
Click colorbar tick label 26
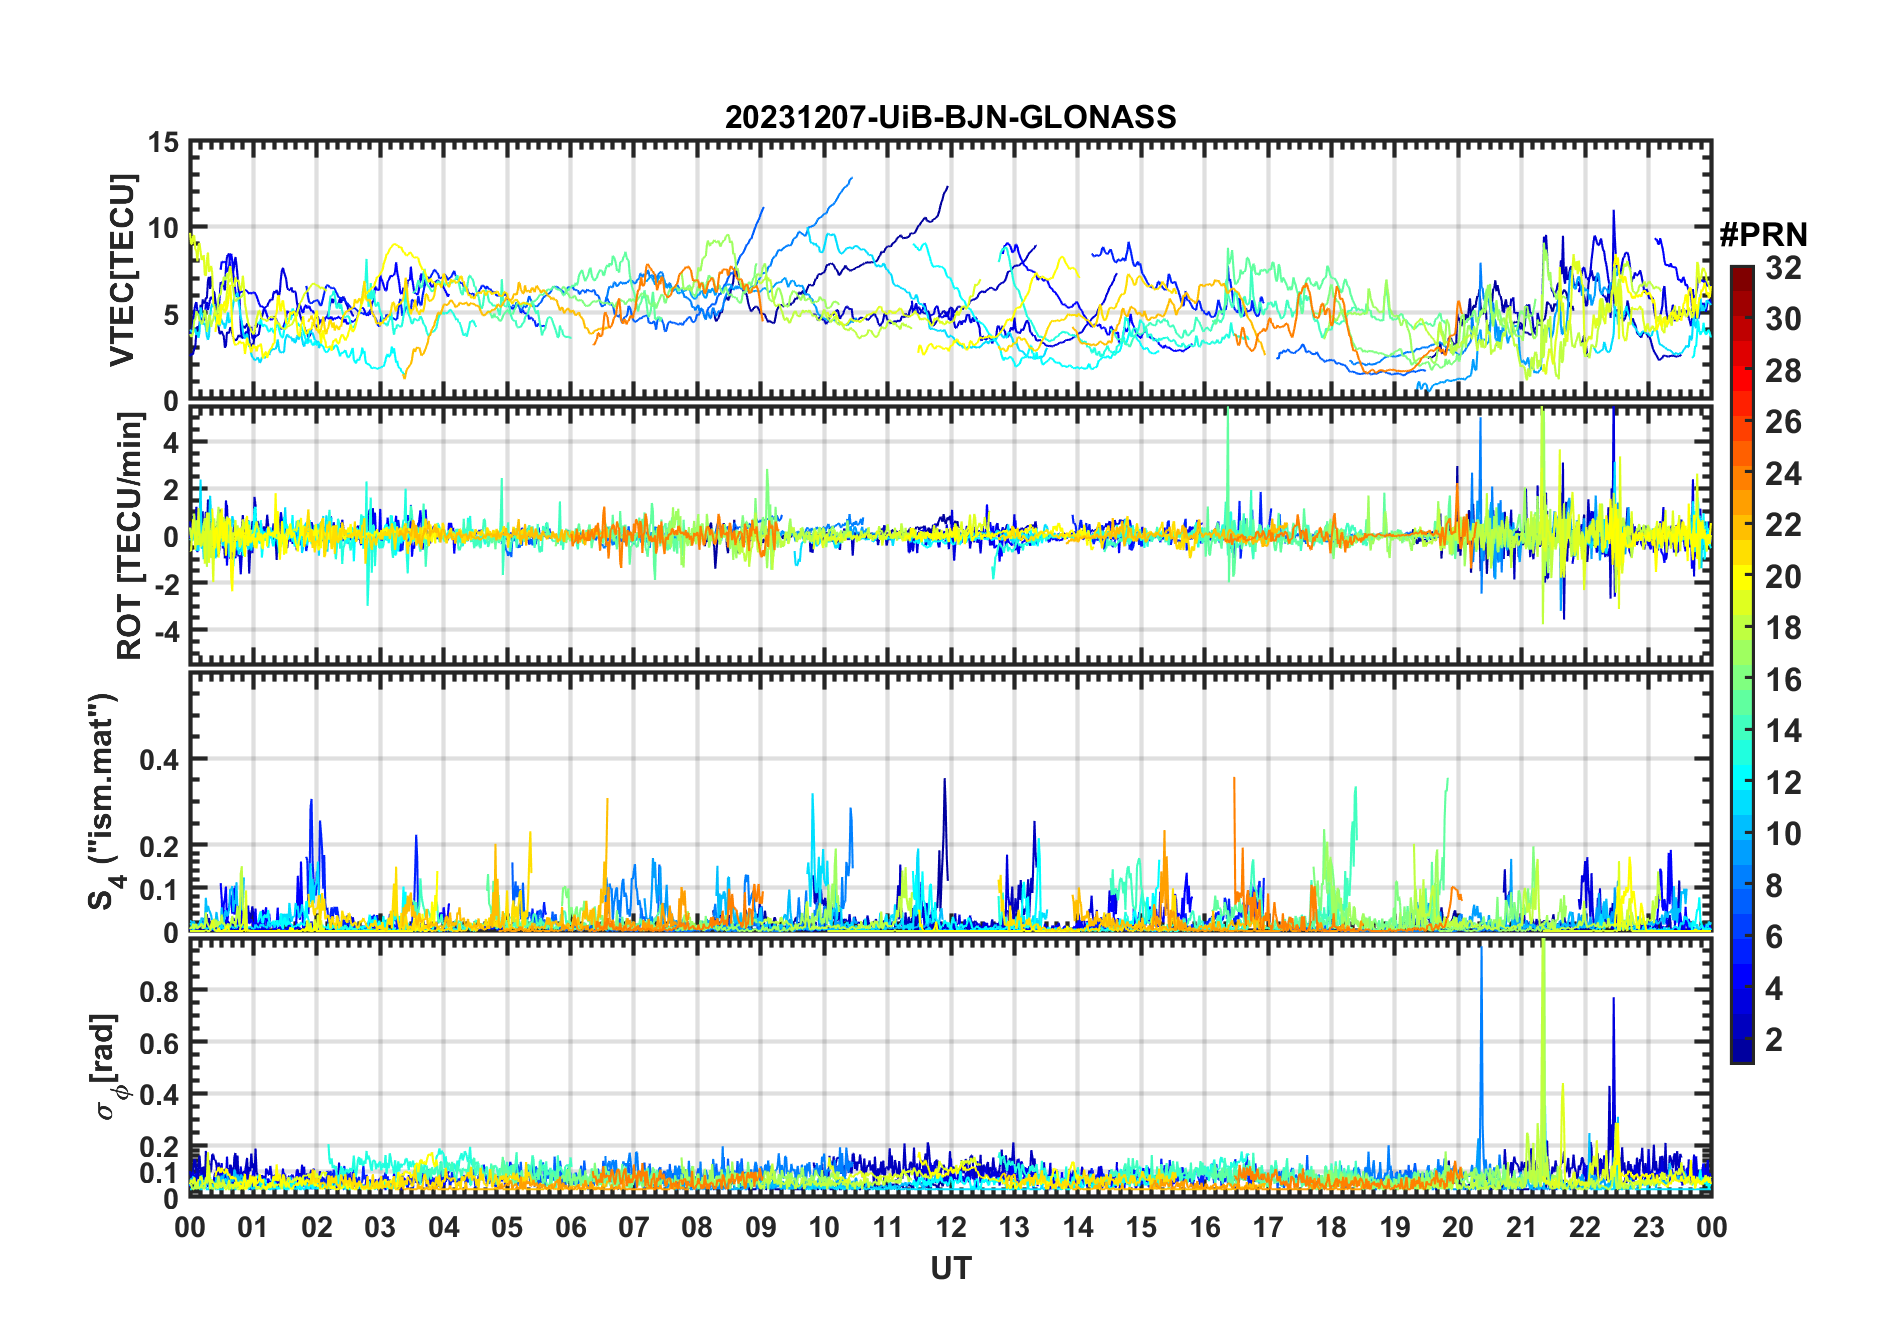click(1783, 422)
